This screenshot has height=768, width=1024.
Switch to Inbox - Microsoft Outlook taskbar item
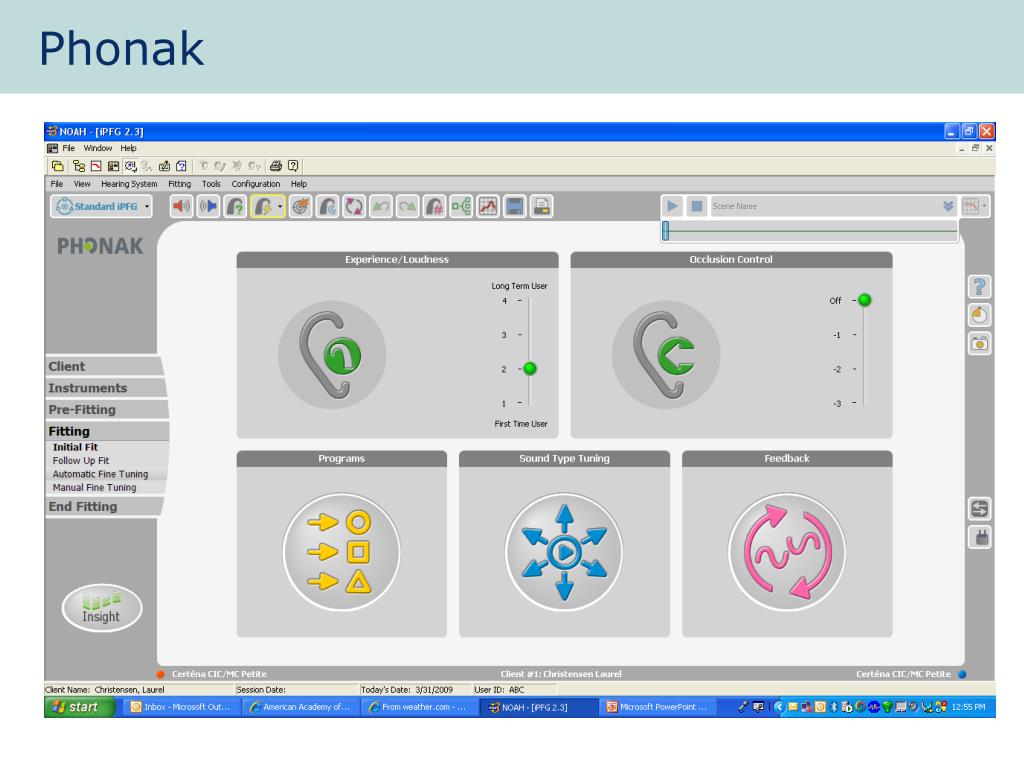180,707
